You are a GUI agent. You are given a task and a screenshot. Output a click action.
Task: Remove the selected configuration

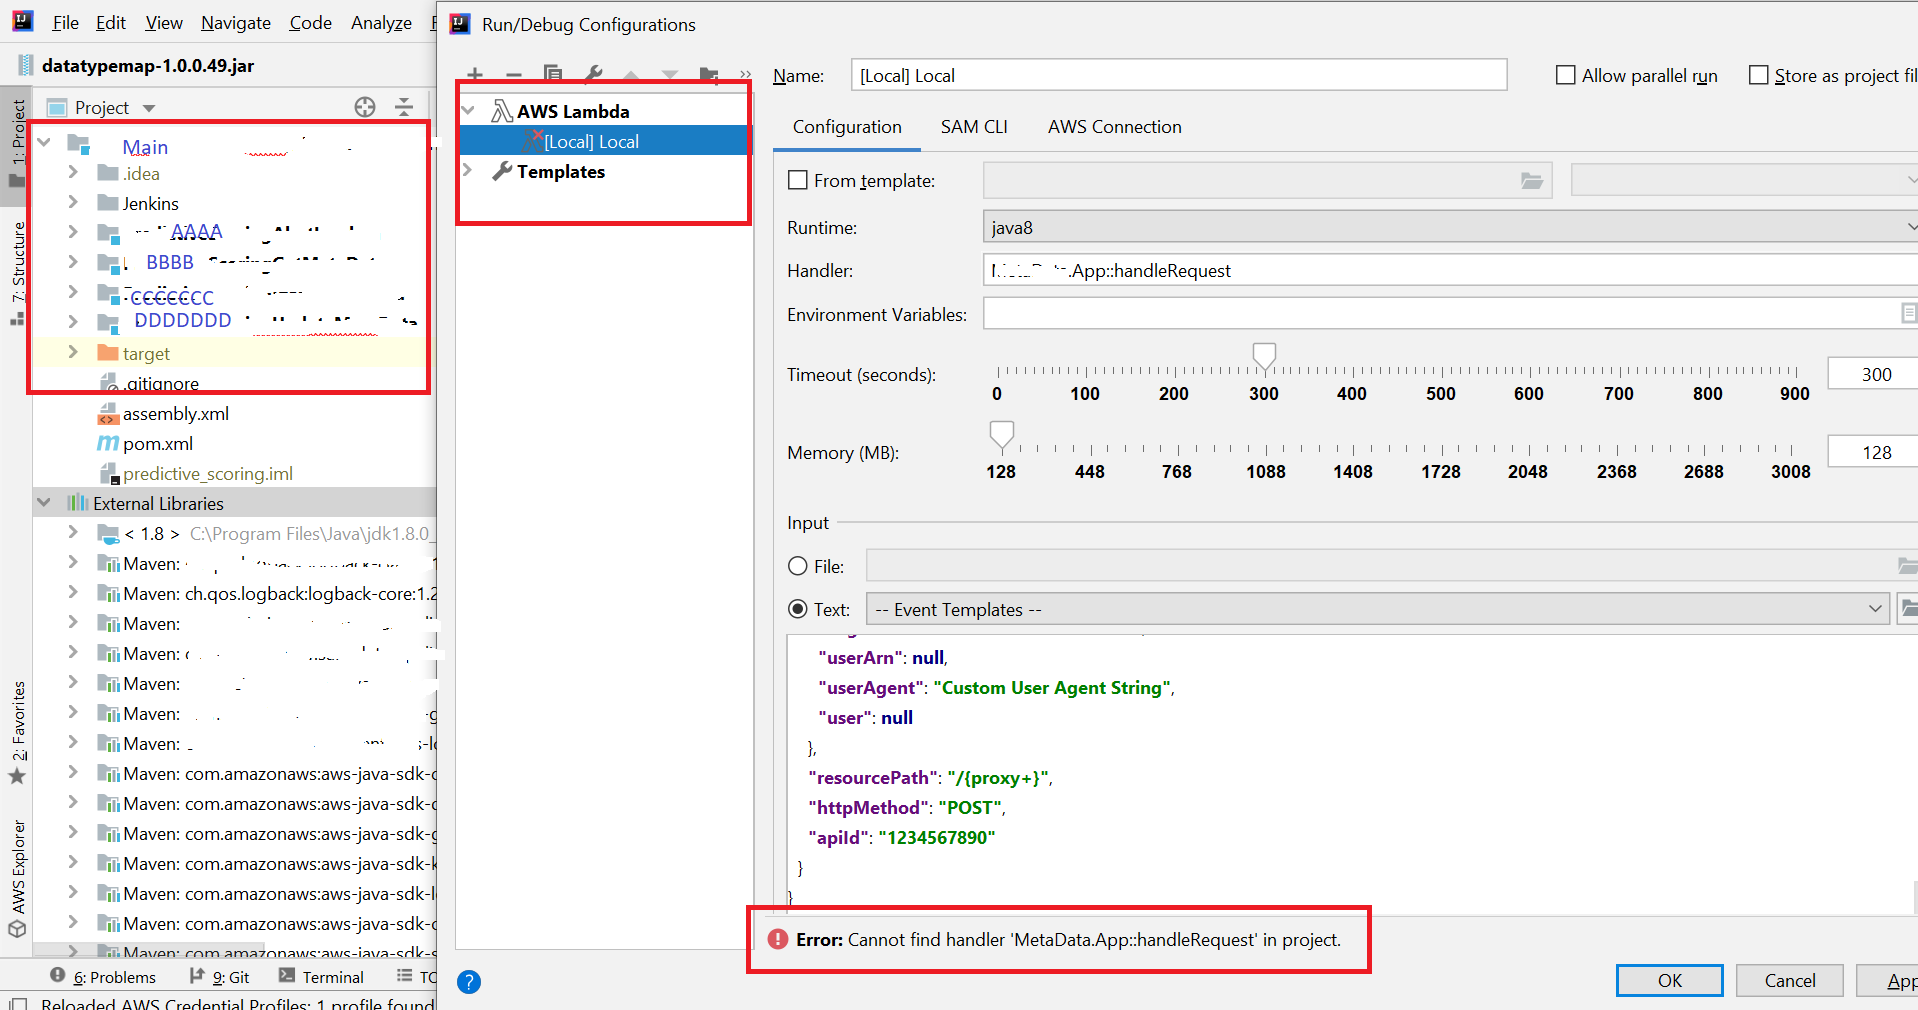(x=514, y=75)
